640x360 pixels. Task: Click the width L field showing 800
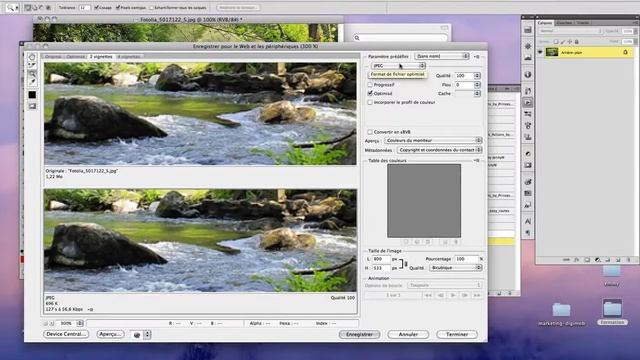pyautogui.click(x=381, y=259)
